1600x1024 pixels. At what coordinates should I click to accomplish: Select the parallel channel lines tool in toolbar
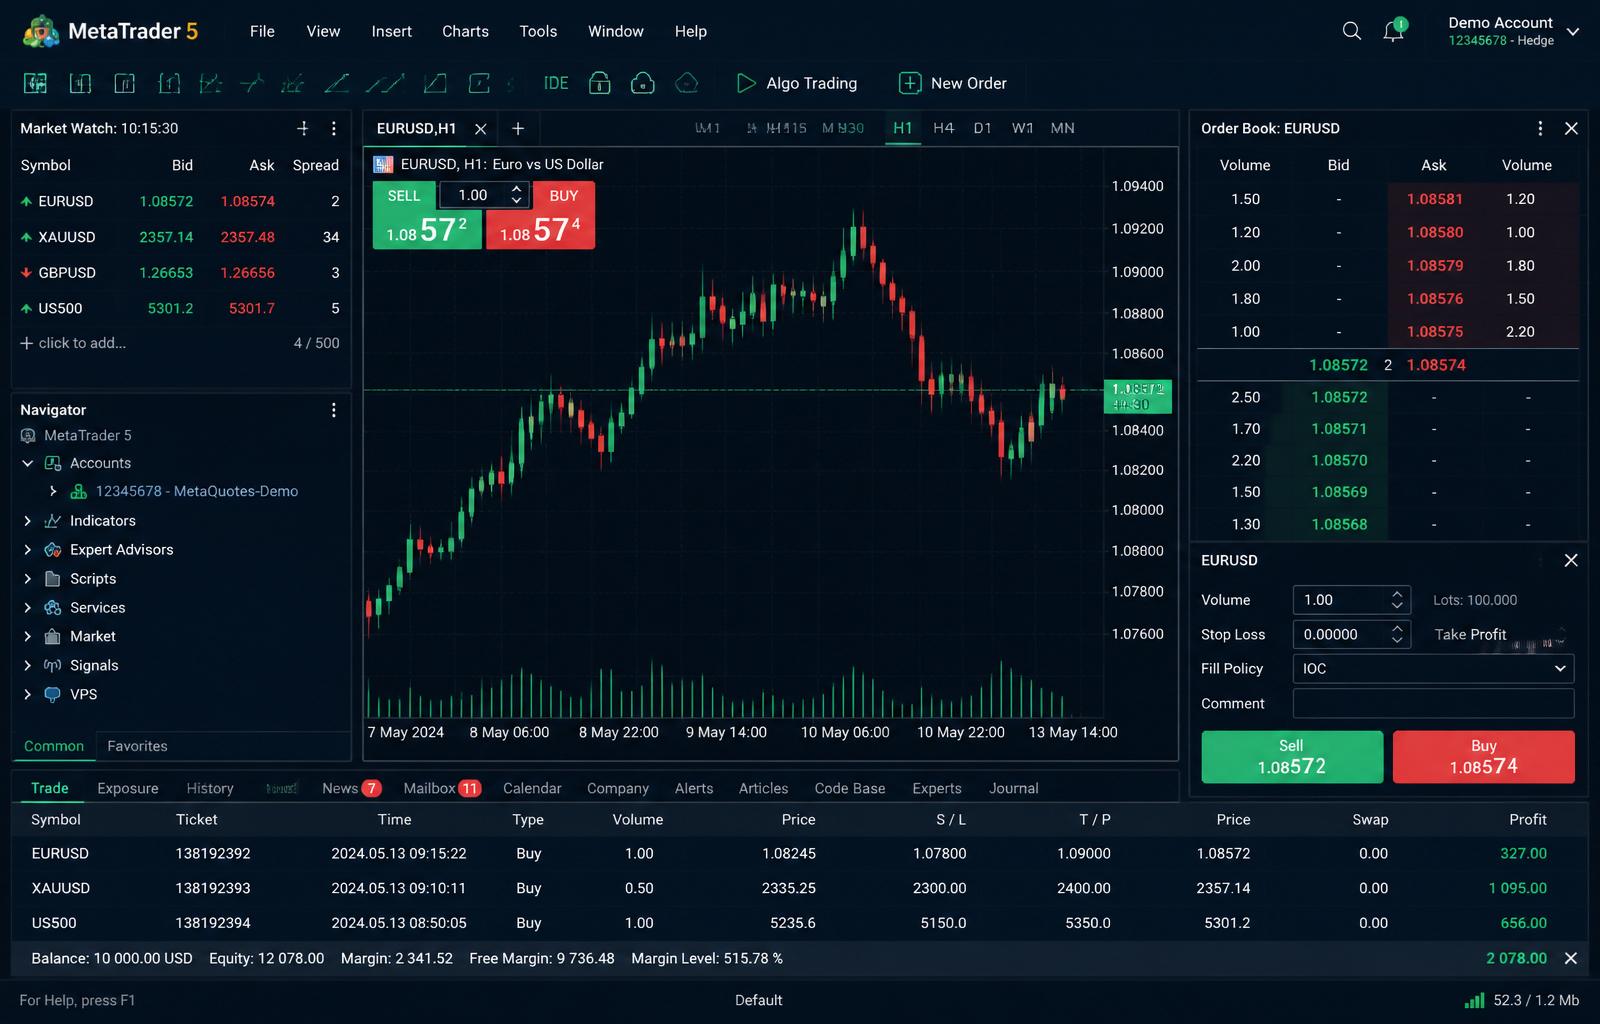click(384, 83)
